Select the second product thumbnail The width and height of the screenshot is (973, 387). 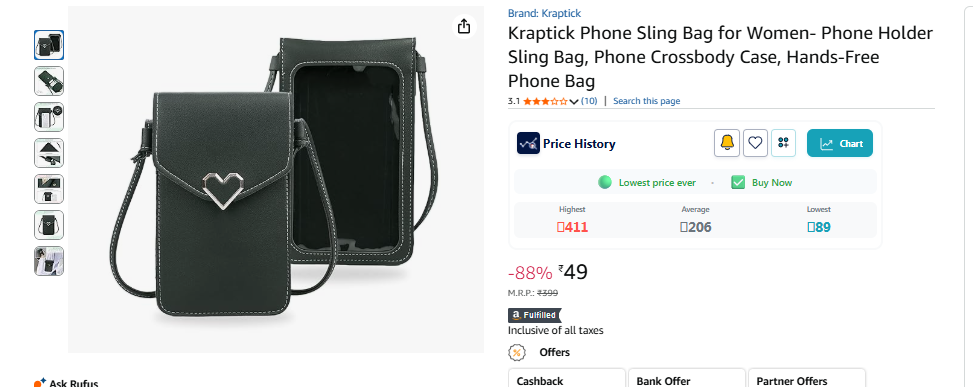tap(49, 81)
